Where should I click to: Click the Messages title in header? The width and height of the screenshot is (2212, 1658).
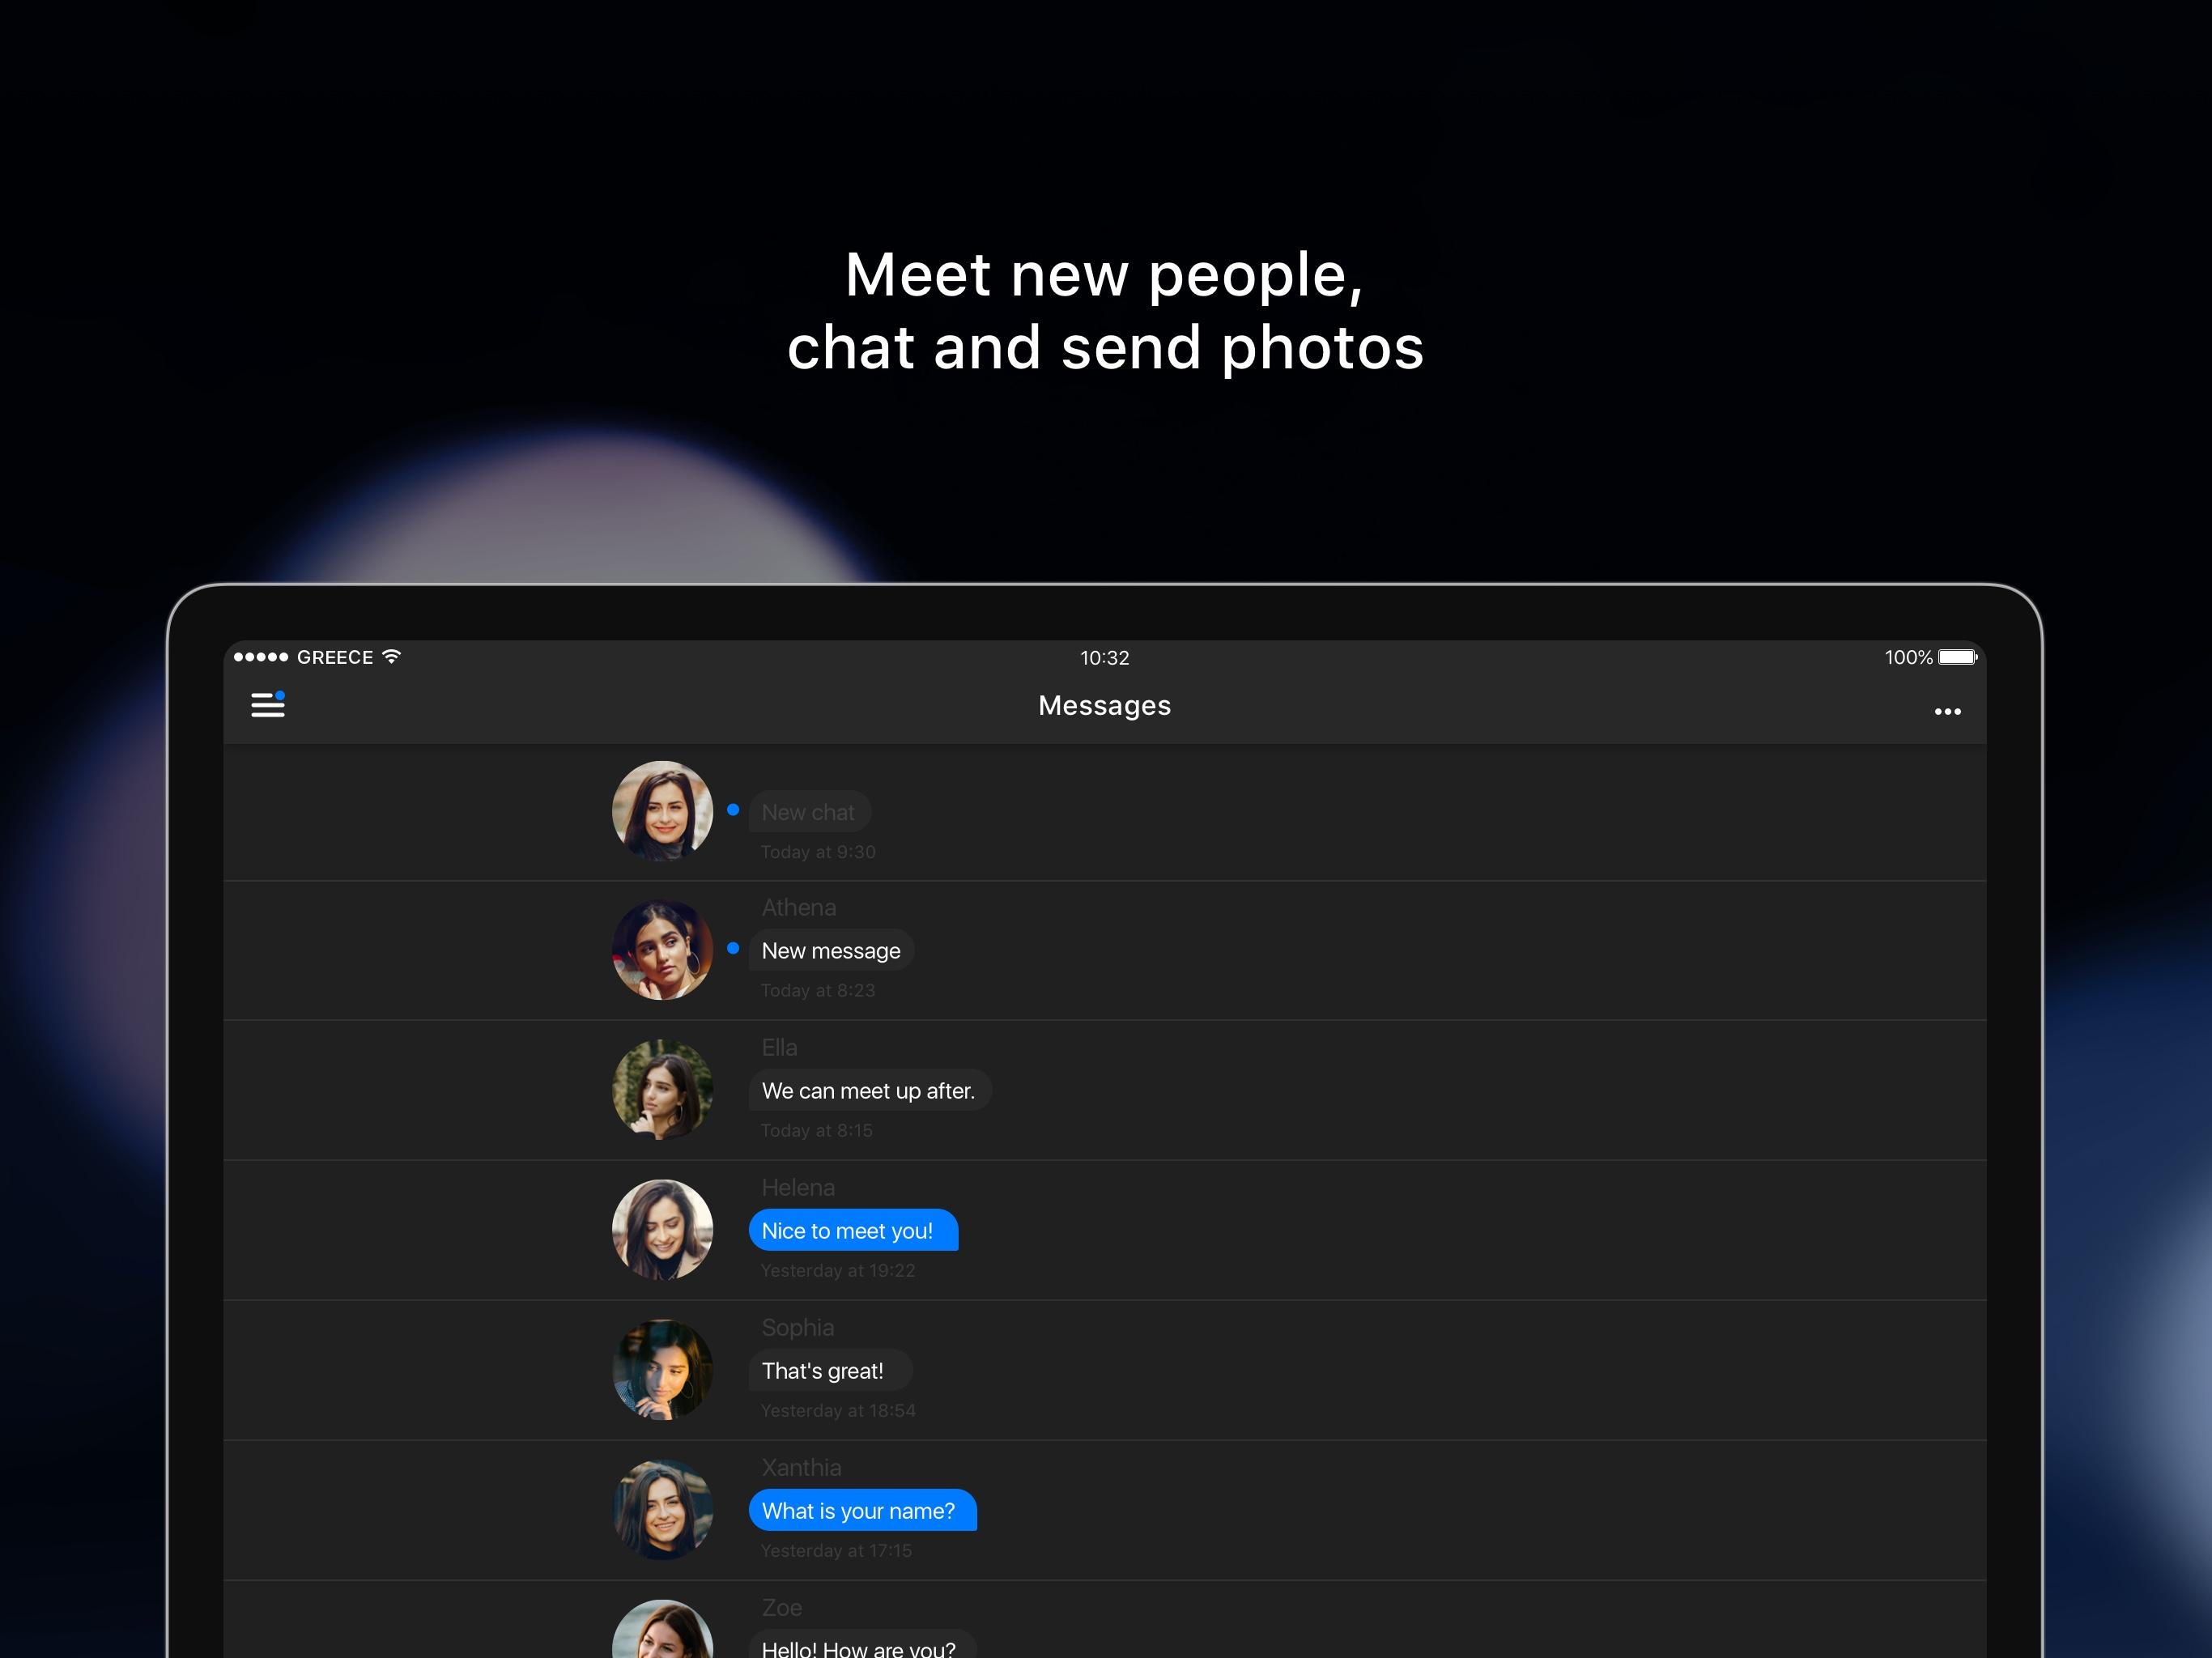1104,705
